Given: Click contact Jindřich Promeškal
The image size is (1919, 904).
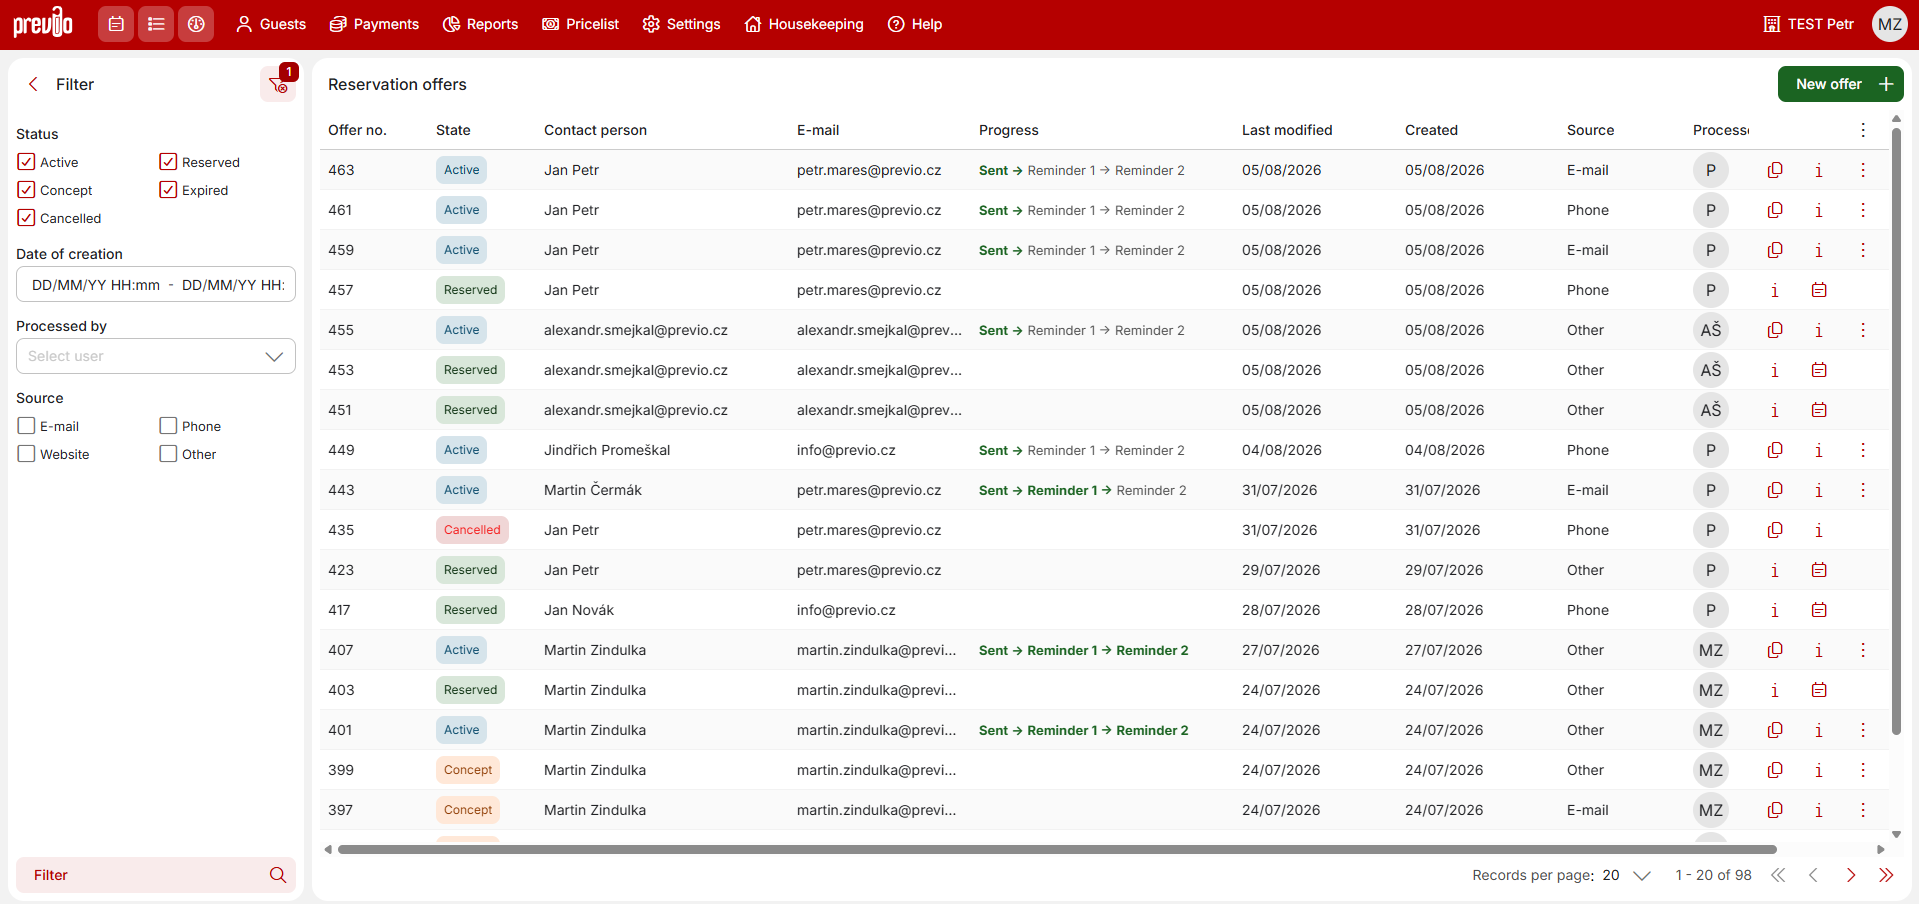Looking at the screenshot, I should click(x=607, y=450).
